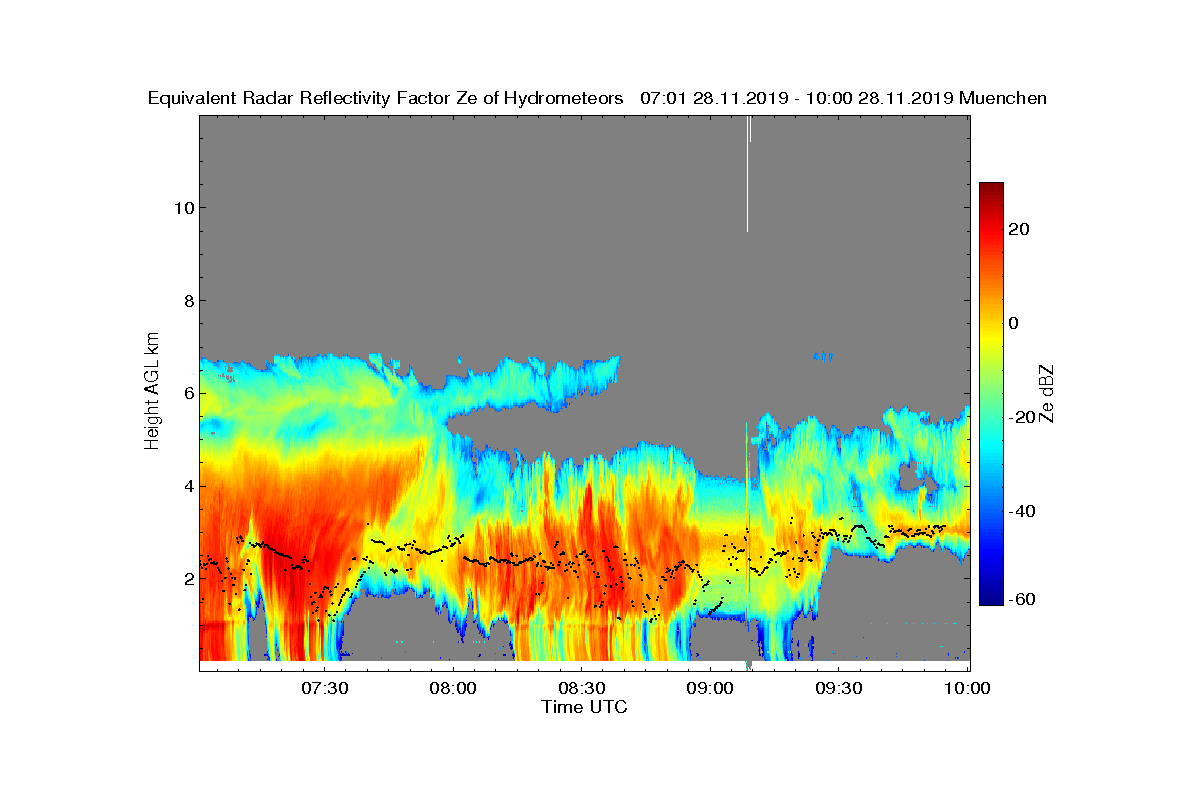Click the colorbar value 0
Viewport: 1200px width, 800px height.
point(1015,323)
